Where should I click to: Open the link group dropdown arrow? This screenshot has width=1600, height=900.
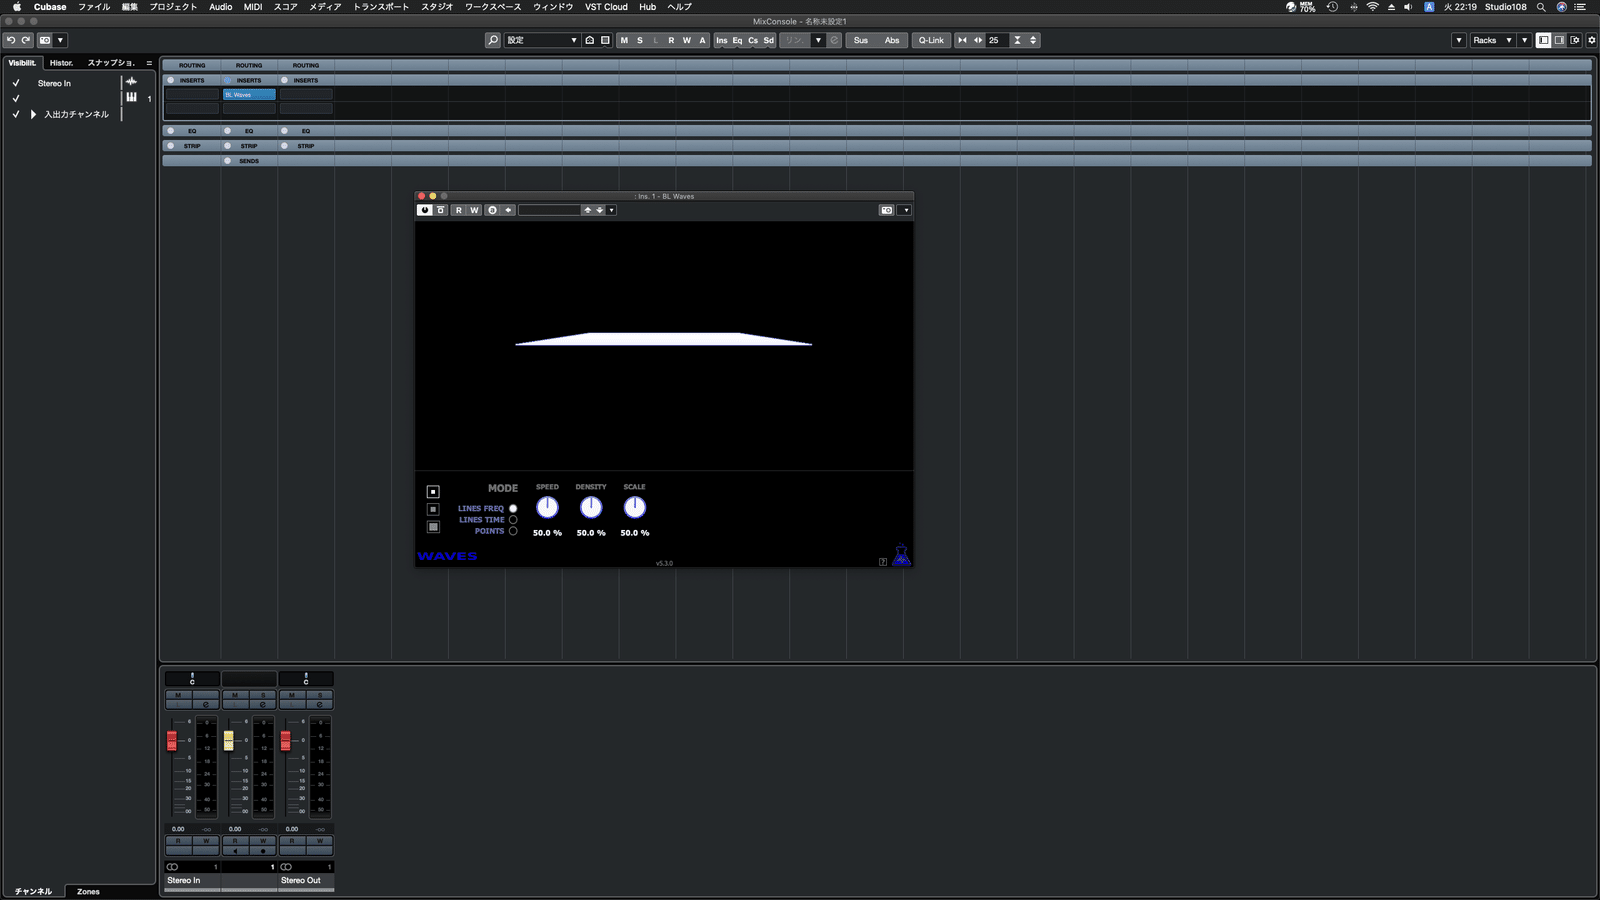click(x=818, y=40)
